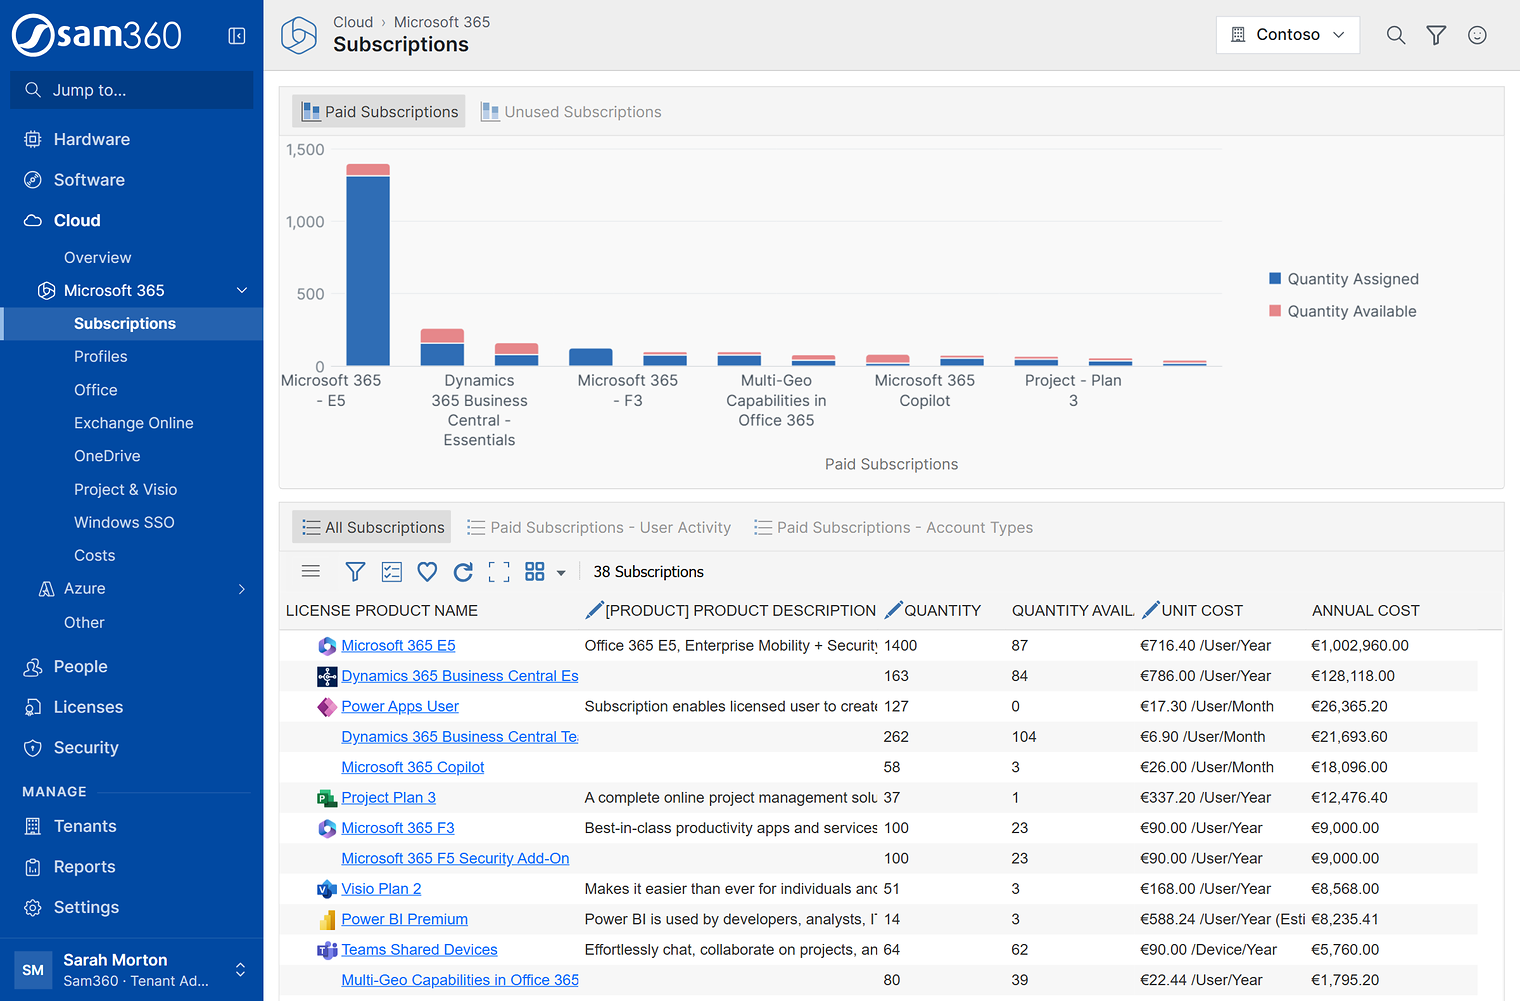1520x1001 pixels.
Task: Open the header filter funnel
Action: 1436,35
